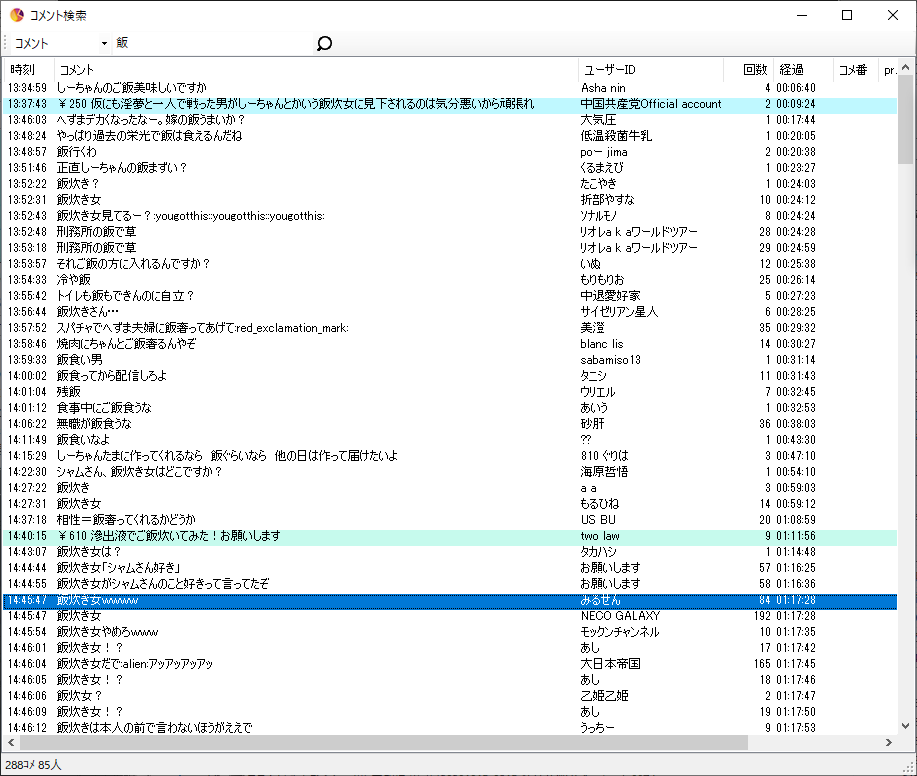Select the 刑務所の飯で草 row at 13:52:48

pyautogui.click(x=300, y=232)
